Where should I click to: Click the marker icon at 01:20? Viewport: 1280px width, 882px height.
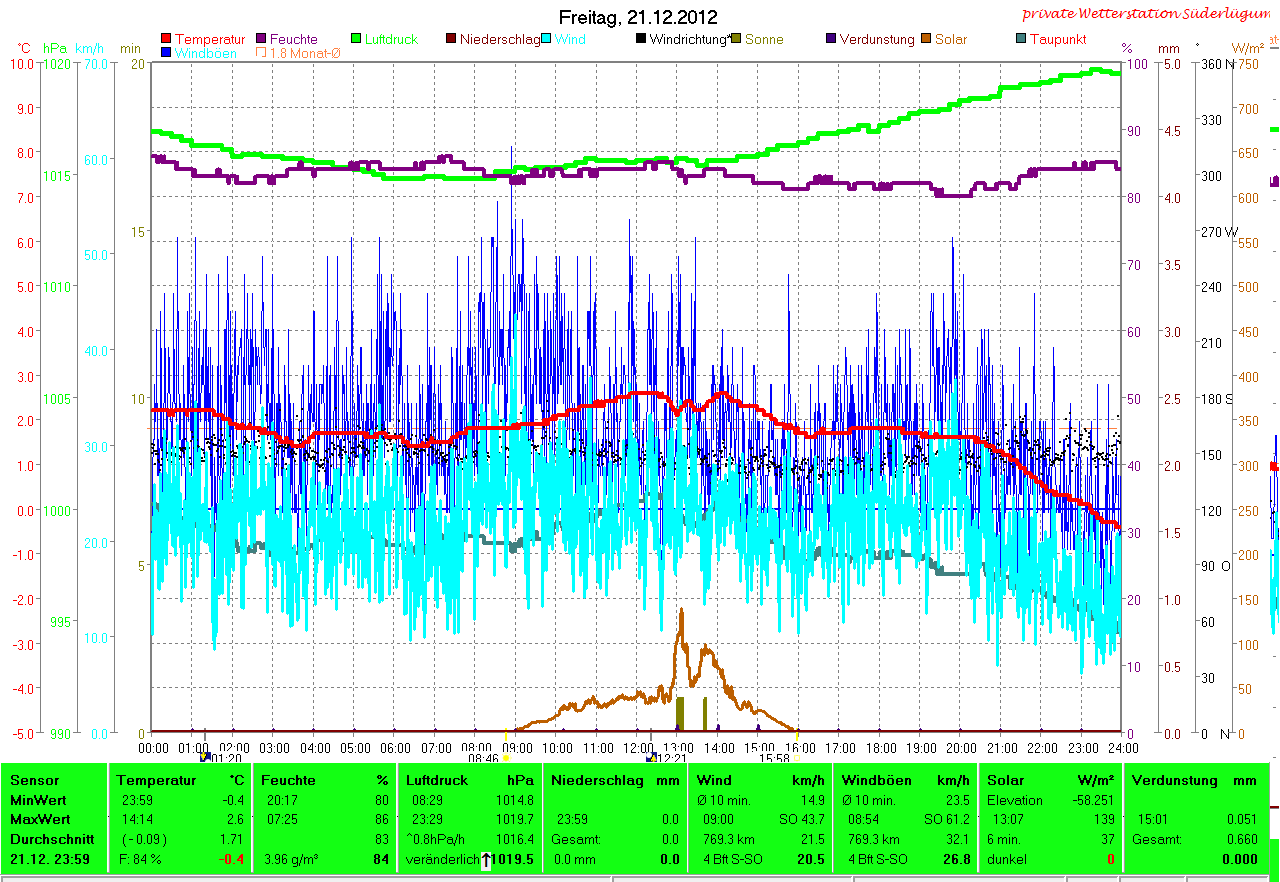pyautogui.click(x=205, y=758)
